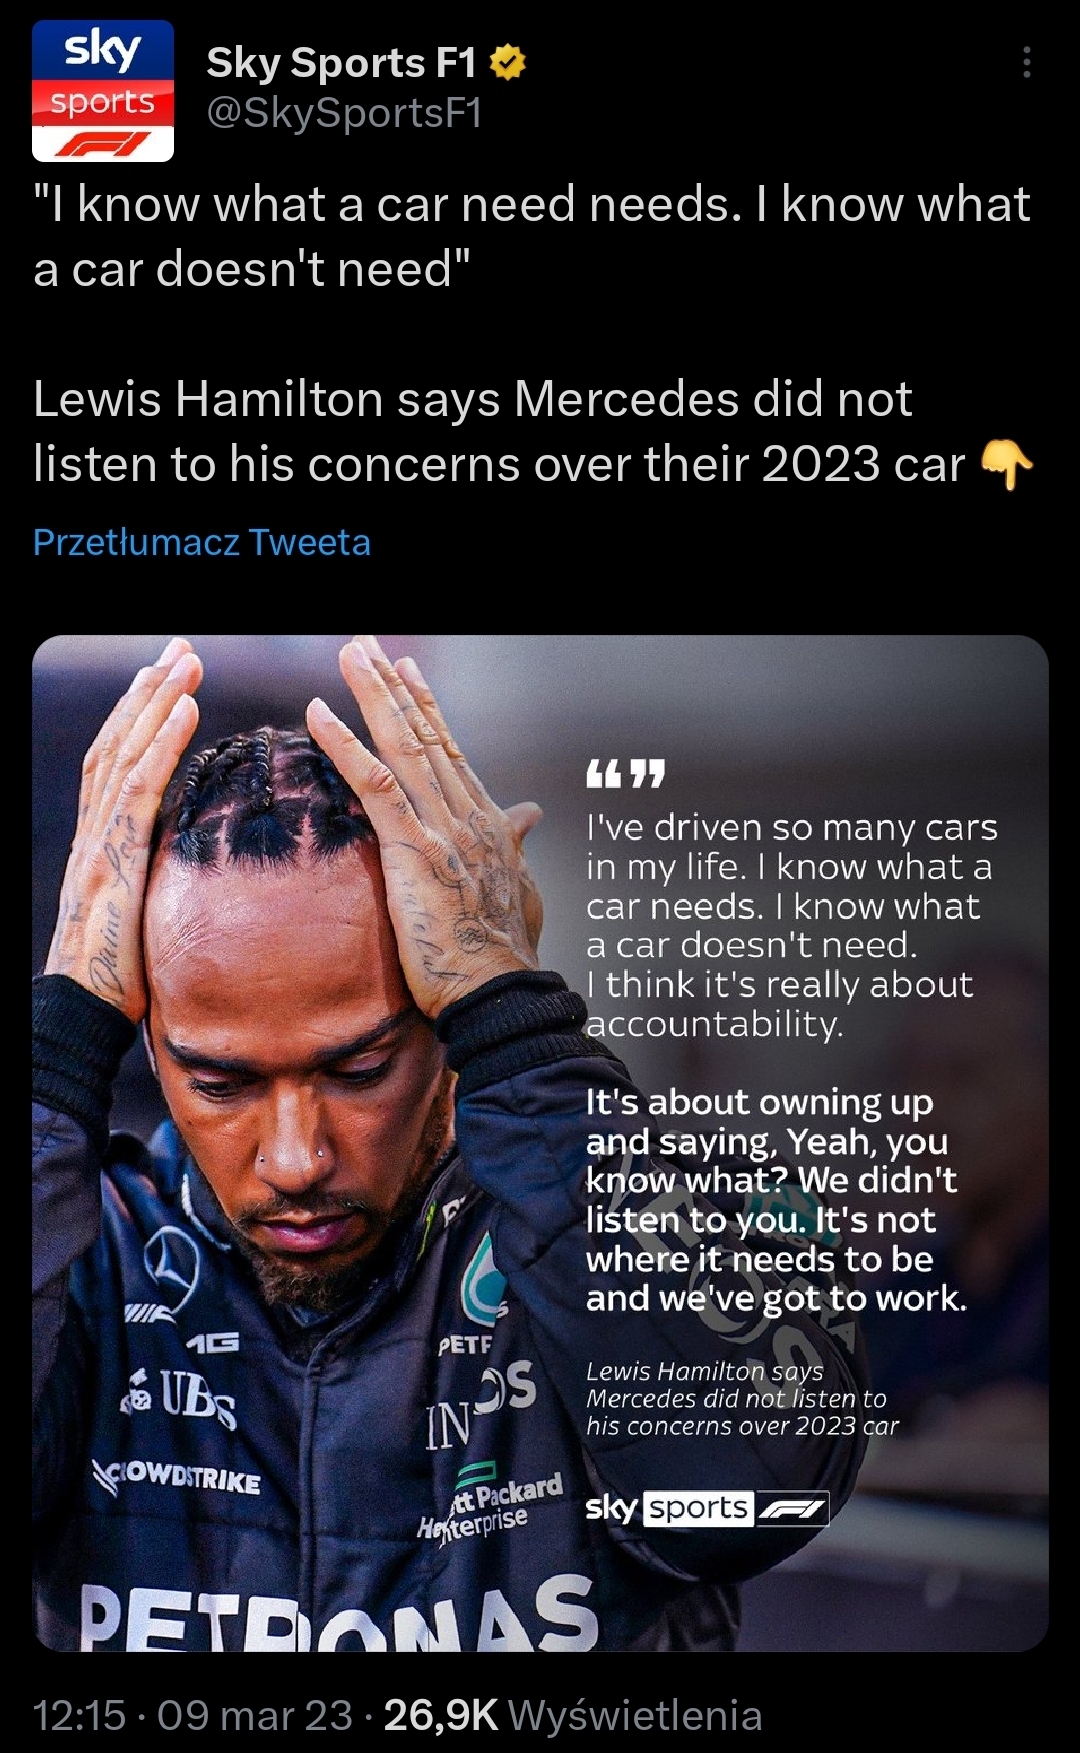1080x1753 pixels.
Task: Tap the italic caption "Lewis Hamilton says Mercedes did not listen"
Action: tap(742, 1398)
